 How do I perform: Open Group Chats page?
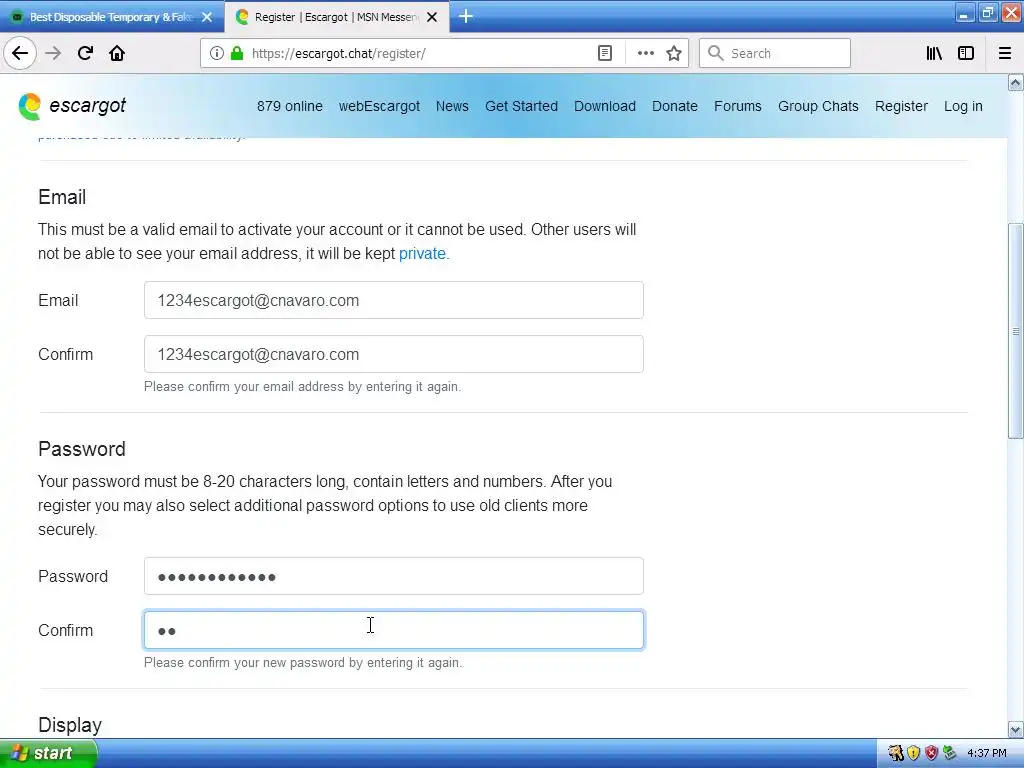coord(818,106)
